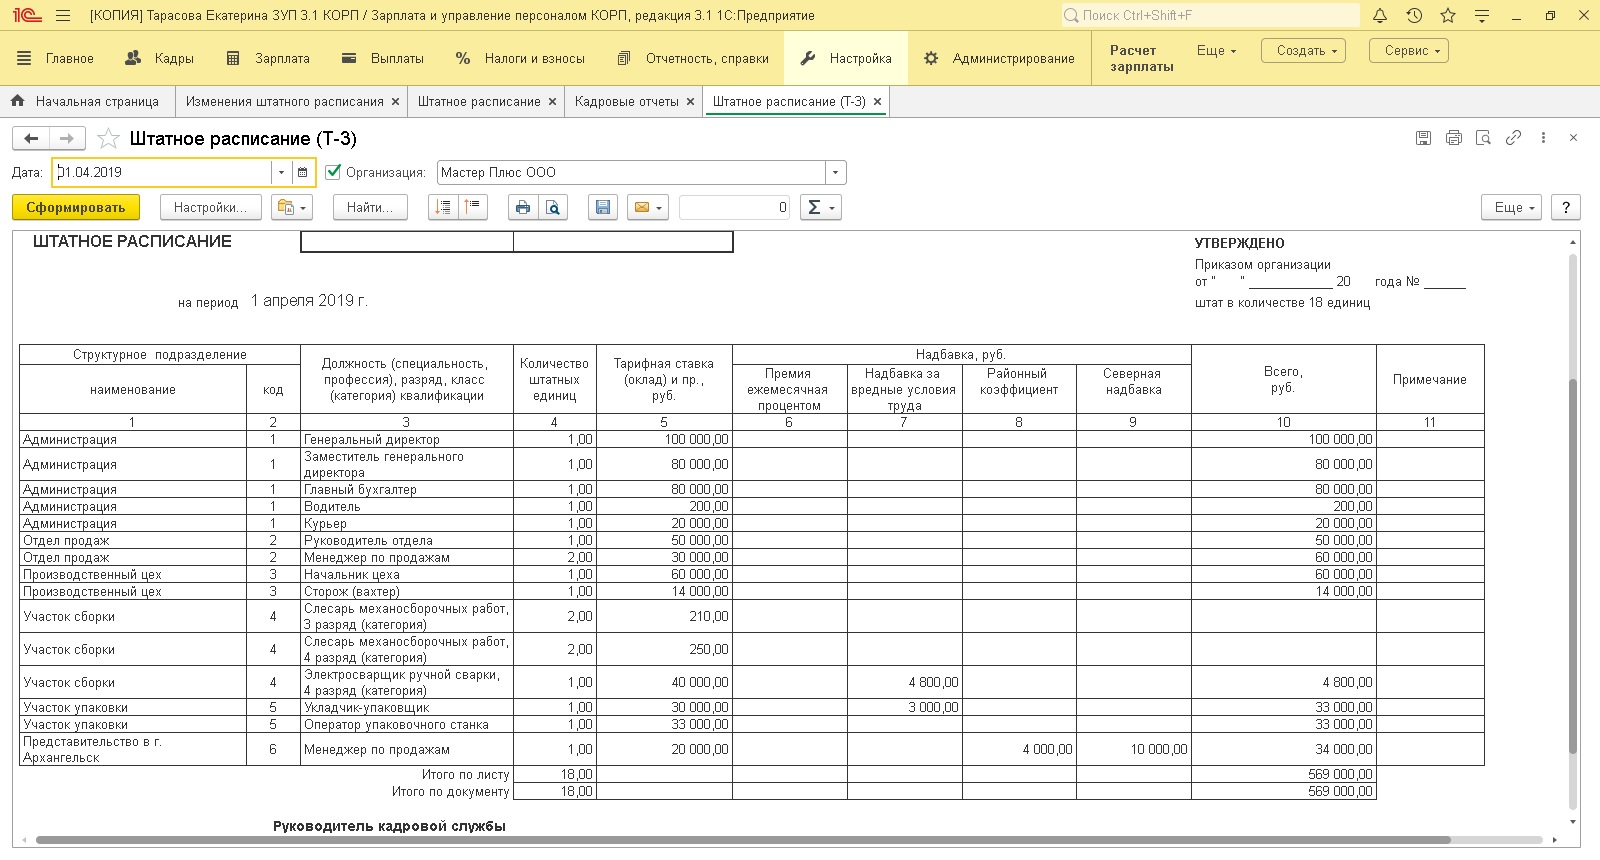Expand the organization dropdown list
1600x860 pixels.
835,172
